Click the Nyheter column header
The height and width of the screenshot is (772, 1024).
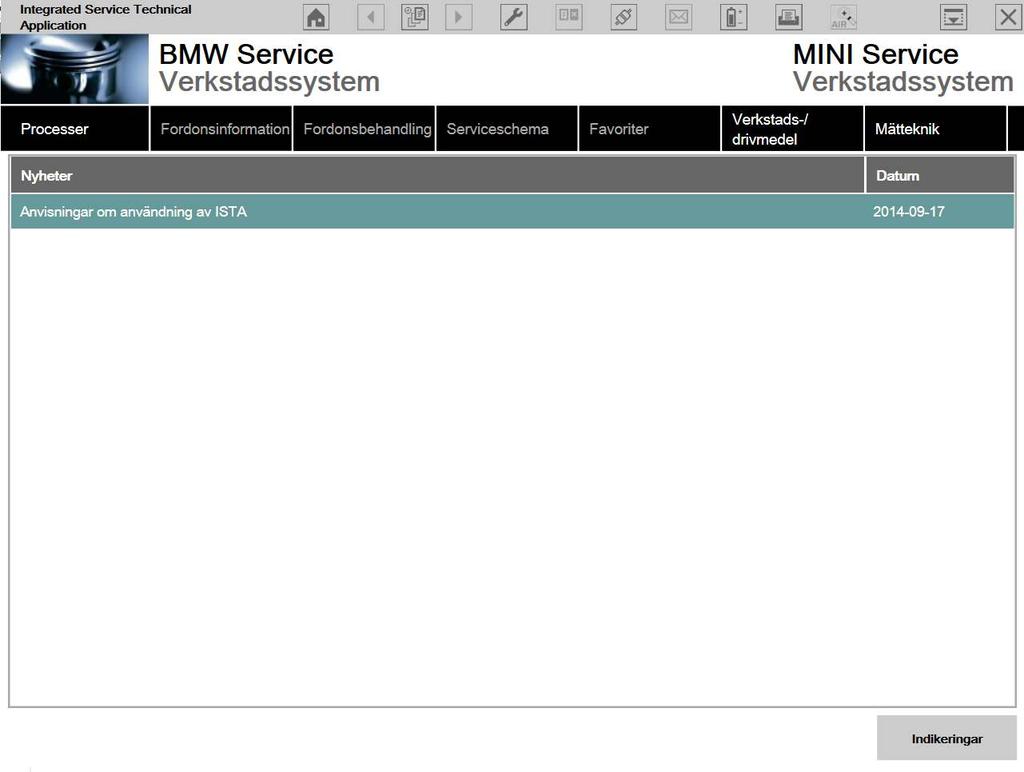[437, 175]
